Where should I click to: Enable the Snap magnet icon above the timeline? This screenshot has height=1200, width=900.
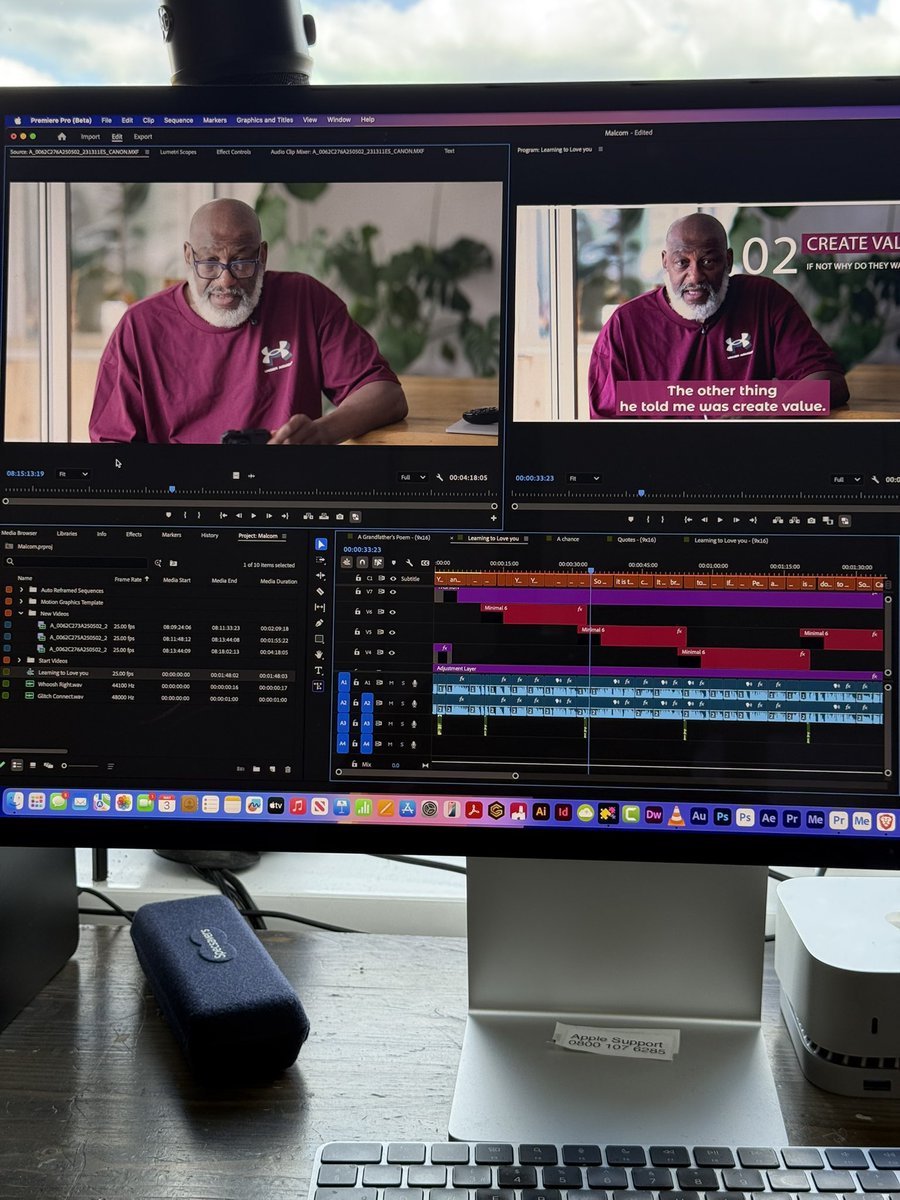tap(363, 562)
